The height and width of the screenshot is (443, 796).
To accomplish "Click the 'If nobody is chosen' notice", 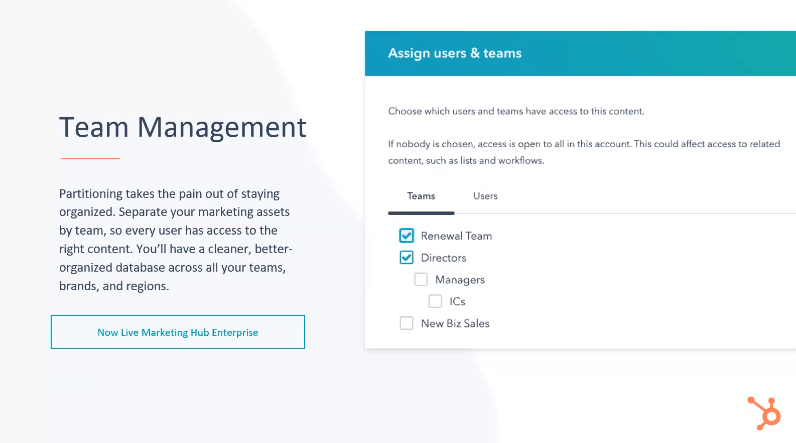I will point(584,152).
